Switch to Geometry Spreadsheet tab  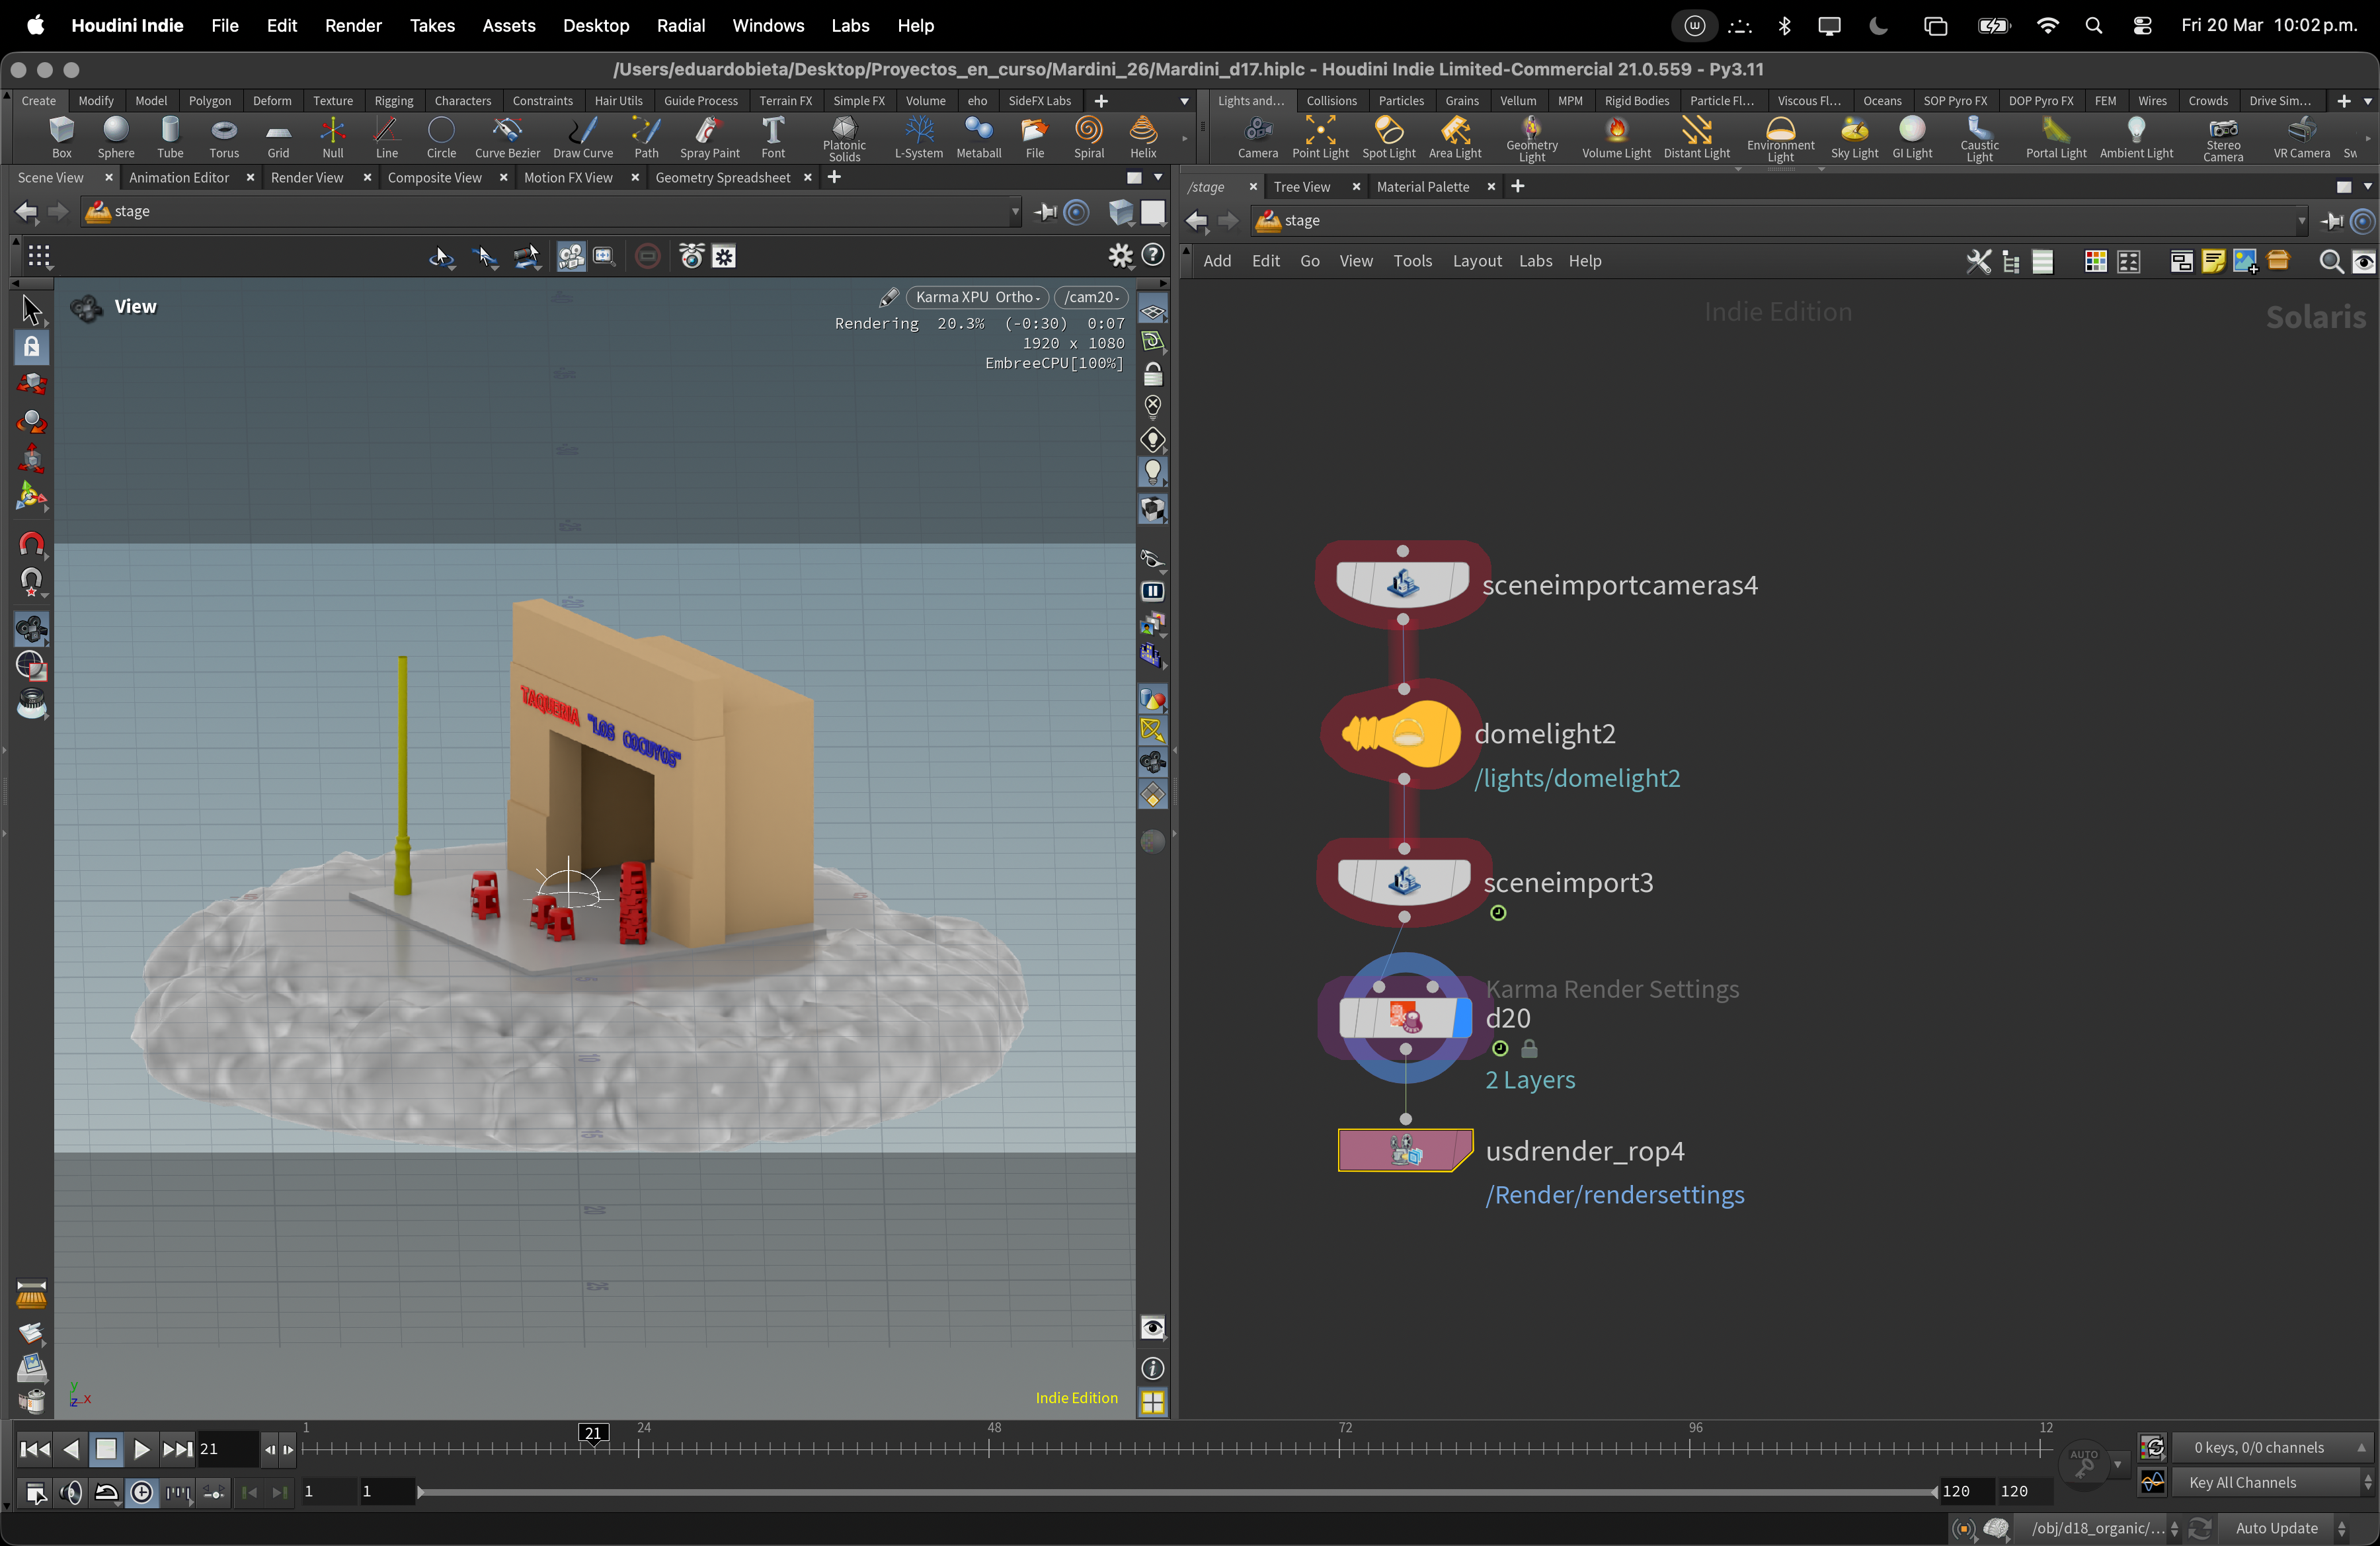click(x=722, y=177)
